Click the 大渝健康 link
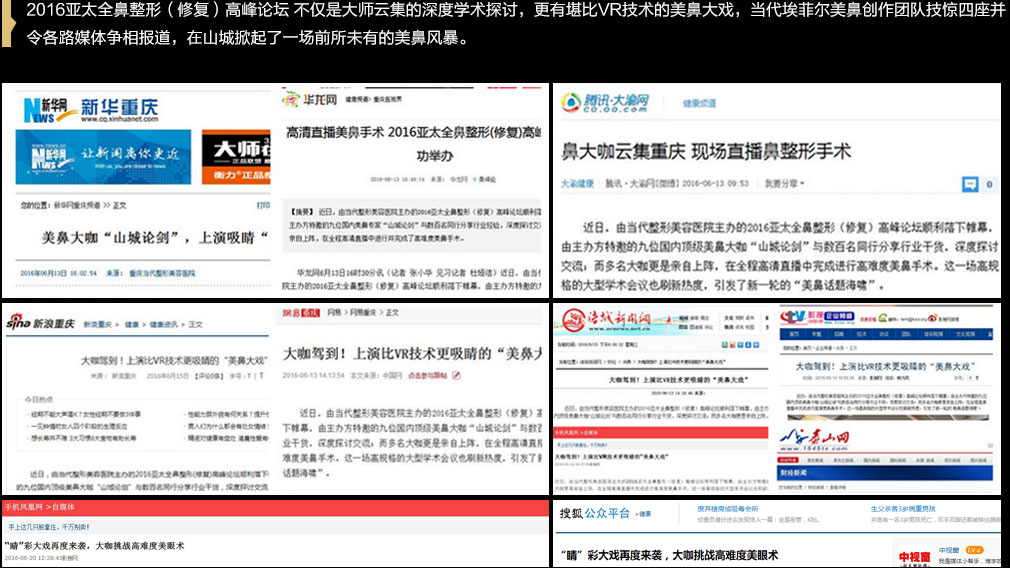 pos(577,184)
